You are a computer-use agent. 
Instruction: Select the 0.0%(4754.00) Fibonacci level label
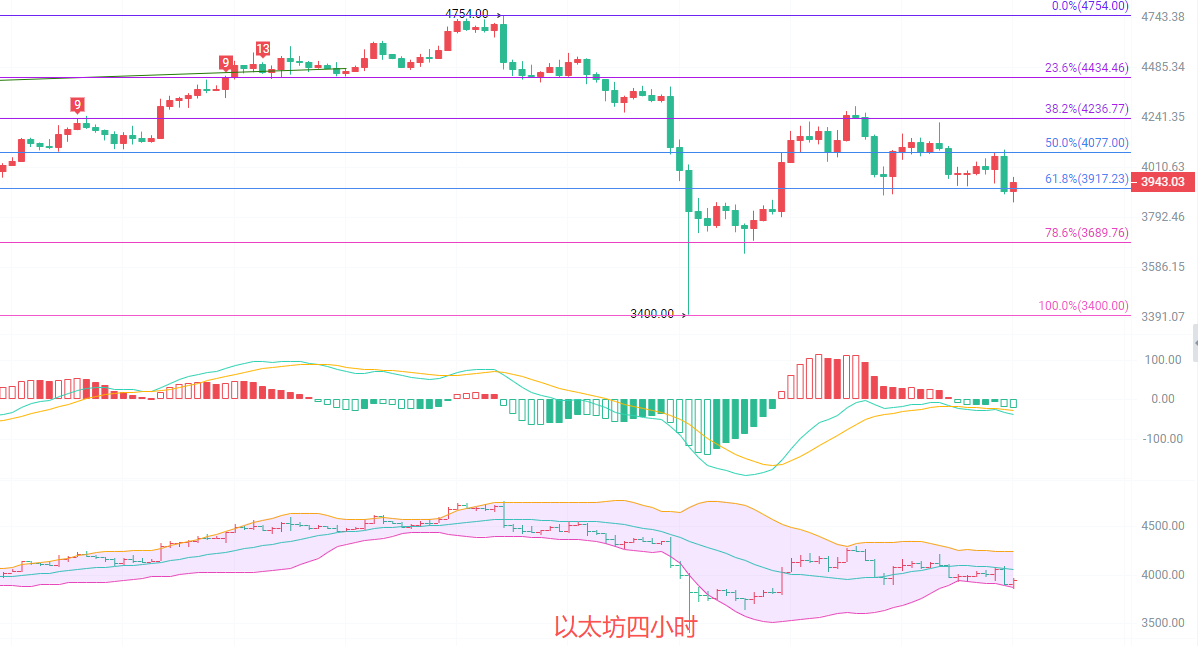coord(1090,6)
